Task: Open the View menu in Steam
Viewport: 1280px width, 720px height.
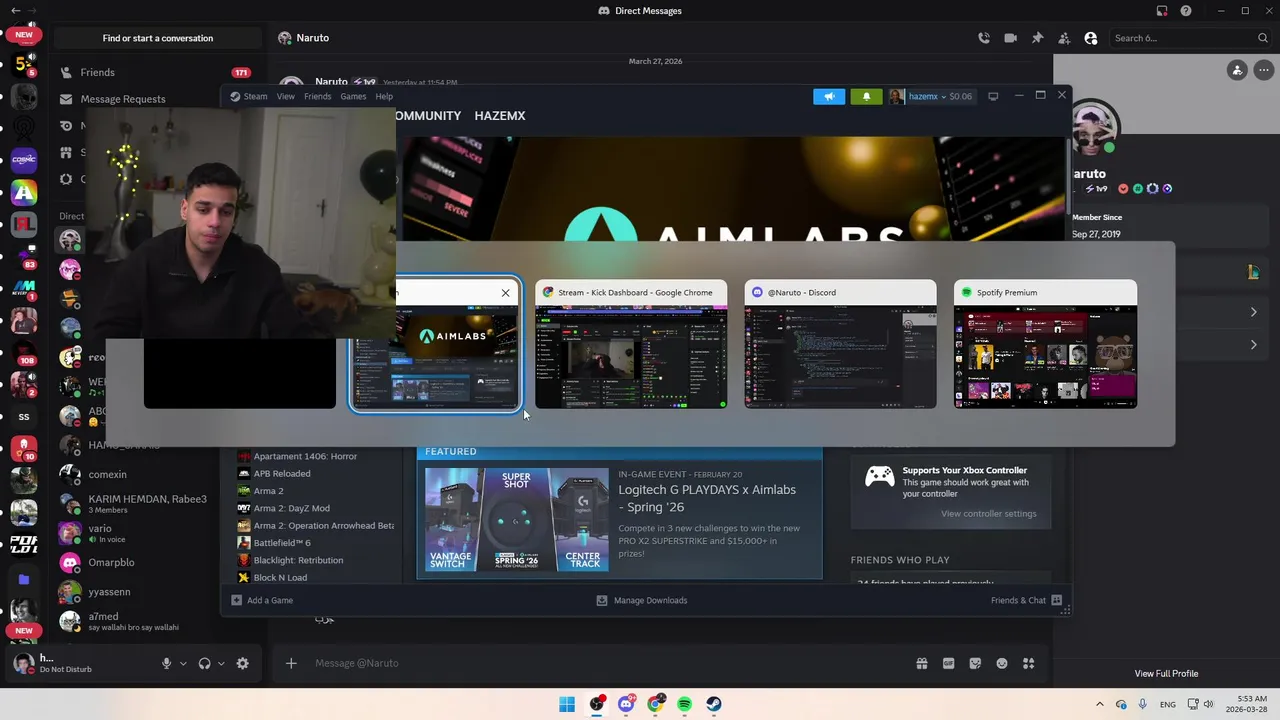Action: 286,96
